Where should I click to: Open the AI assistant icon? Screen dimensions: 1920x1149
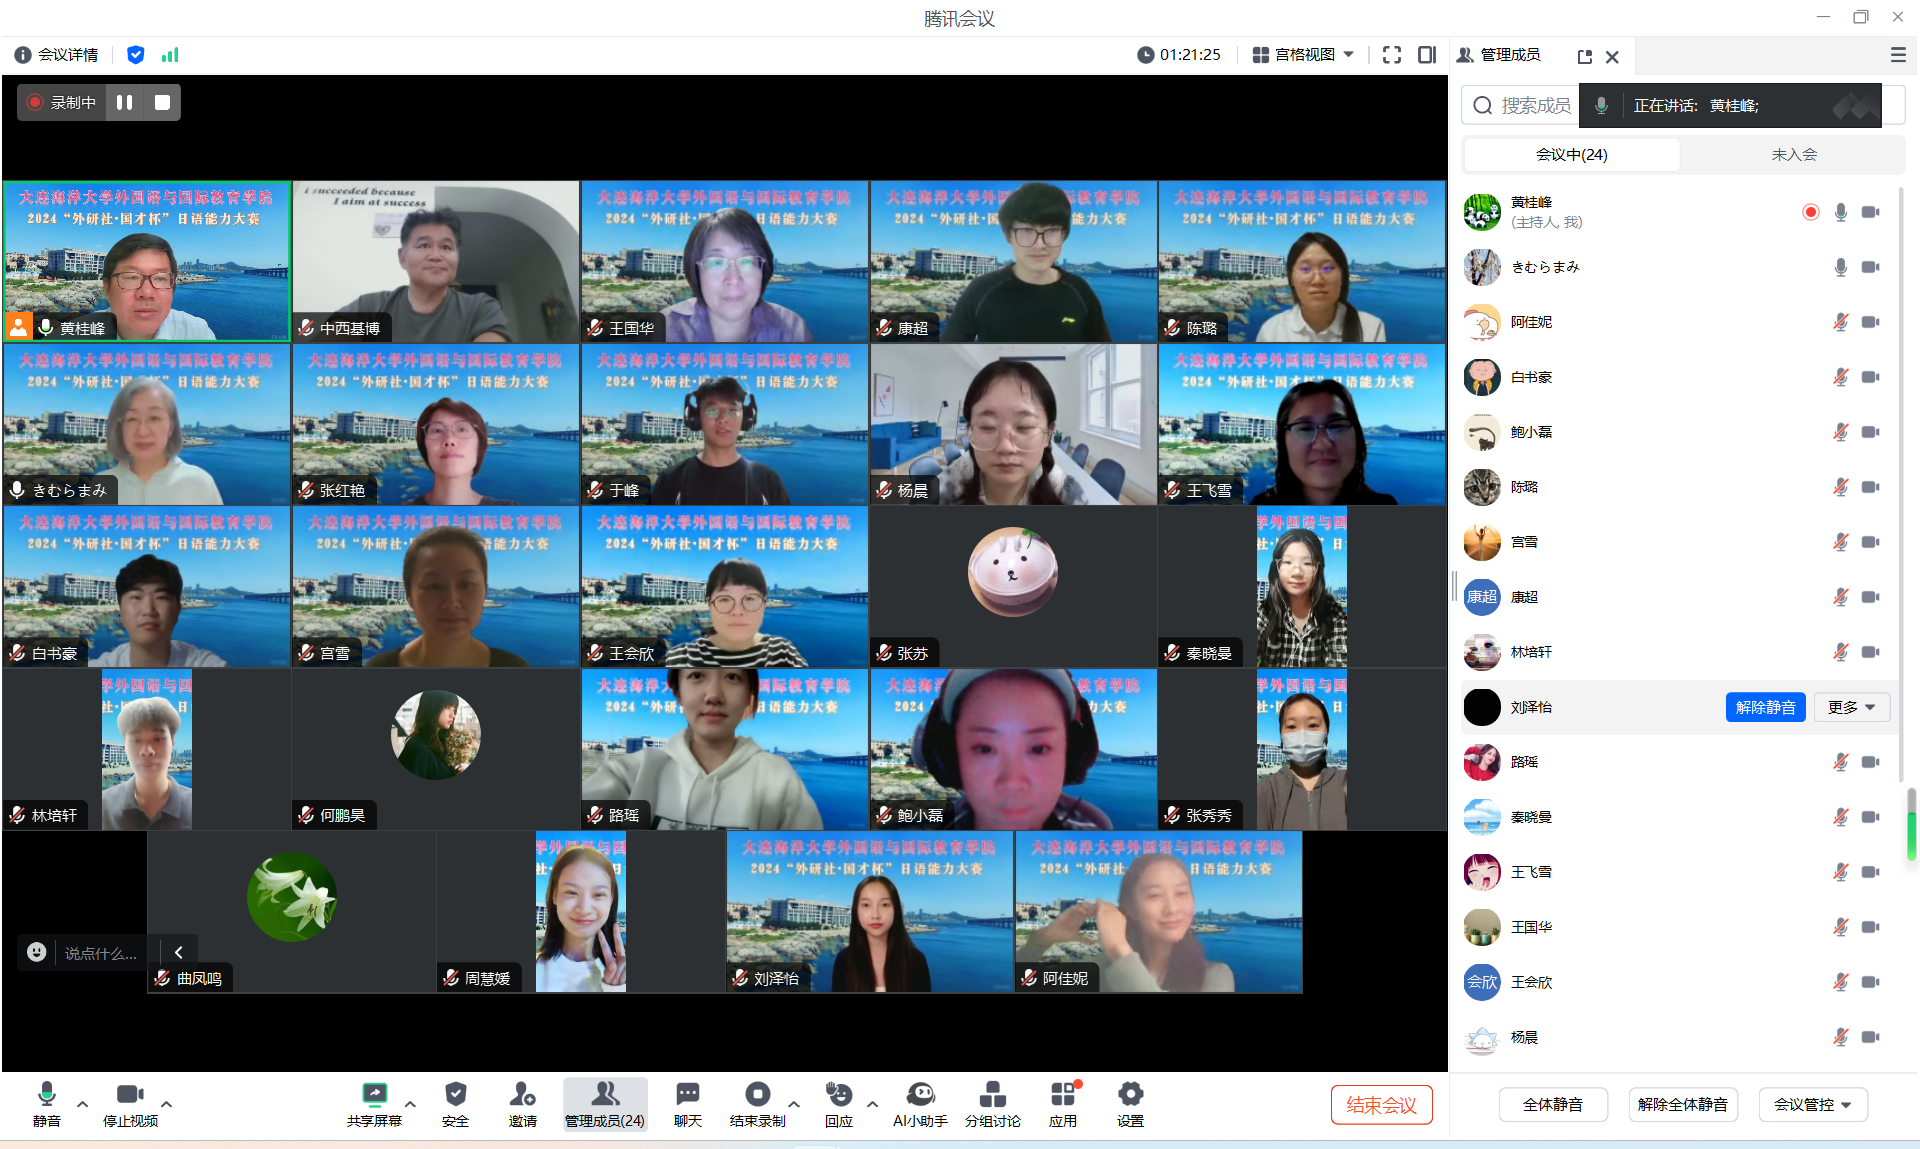[920, 1094]
